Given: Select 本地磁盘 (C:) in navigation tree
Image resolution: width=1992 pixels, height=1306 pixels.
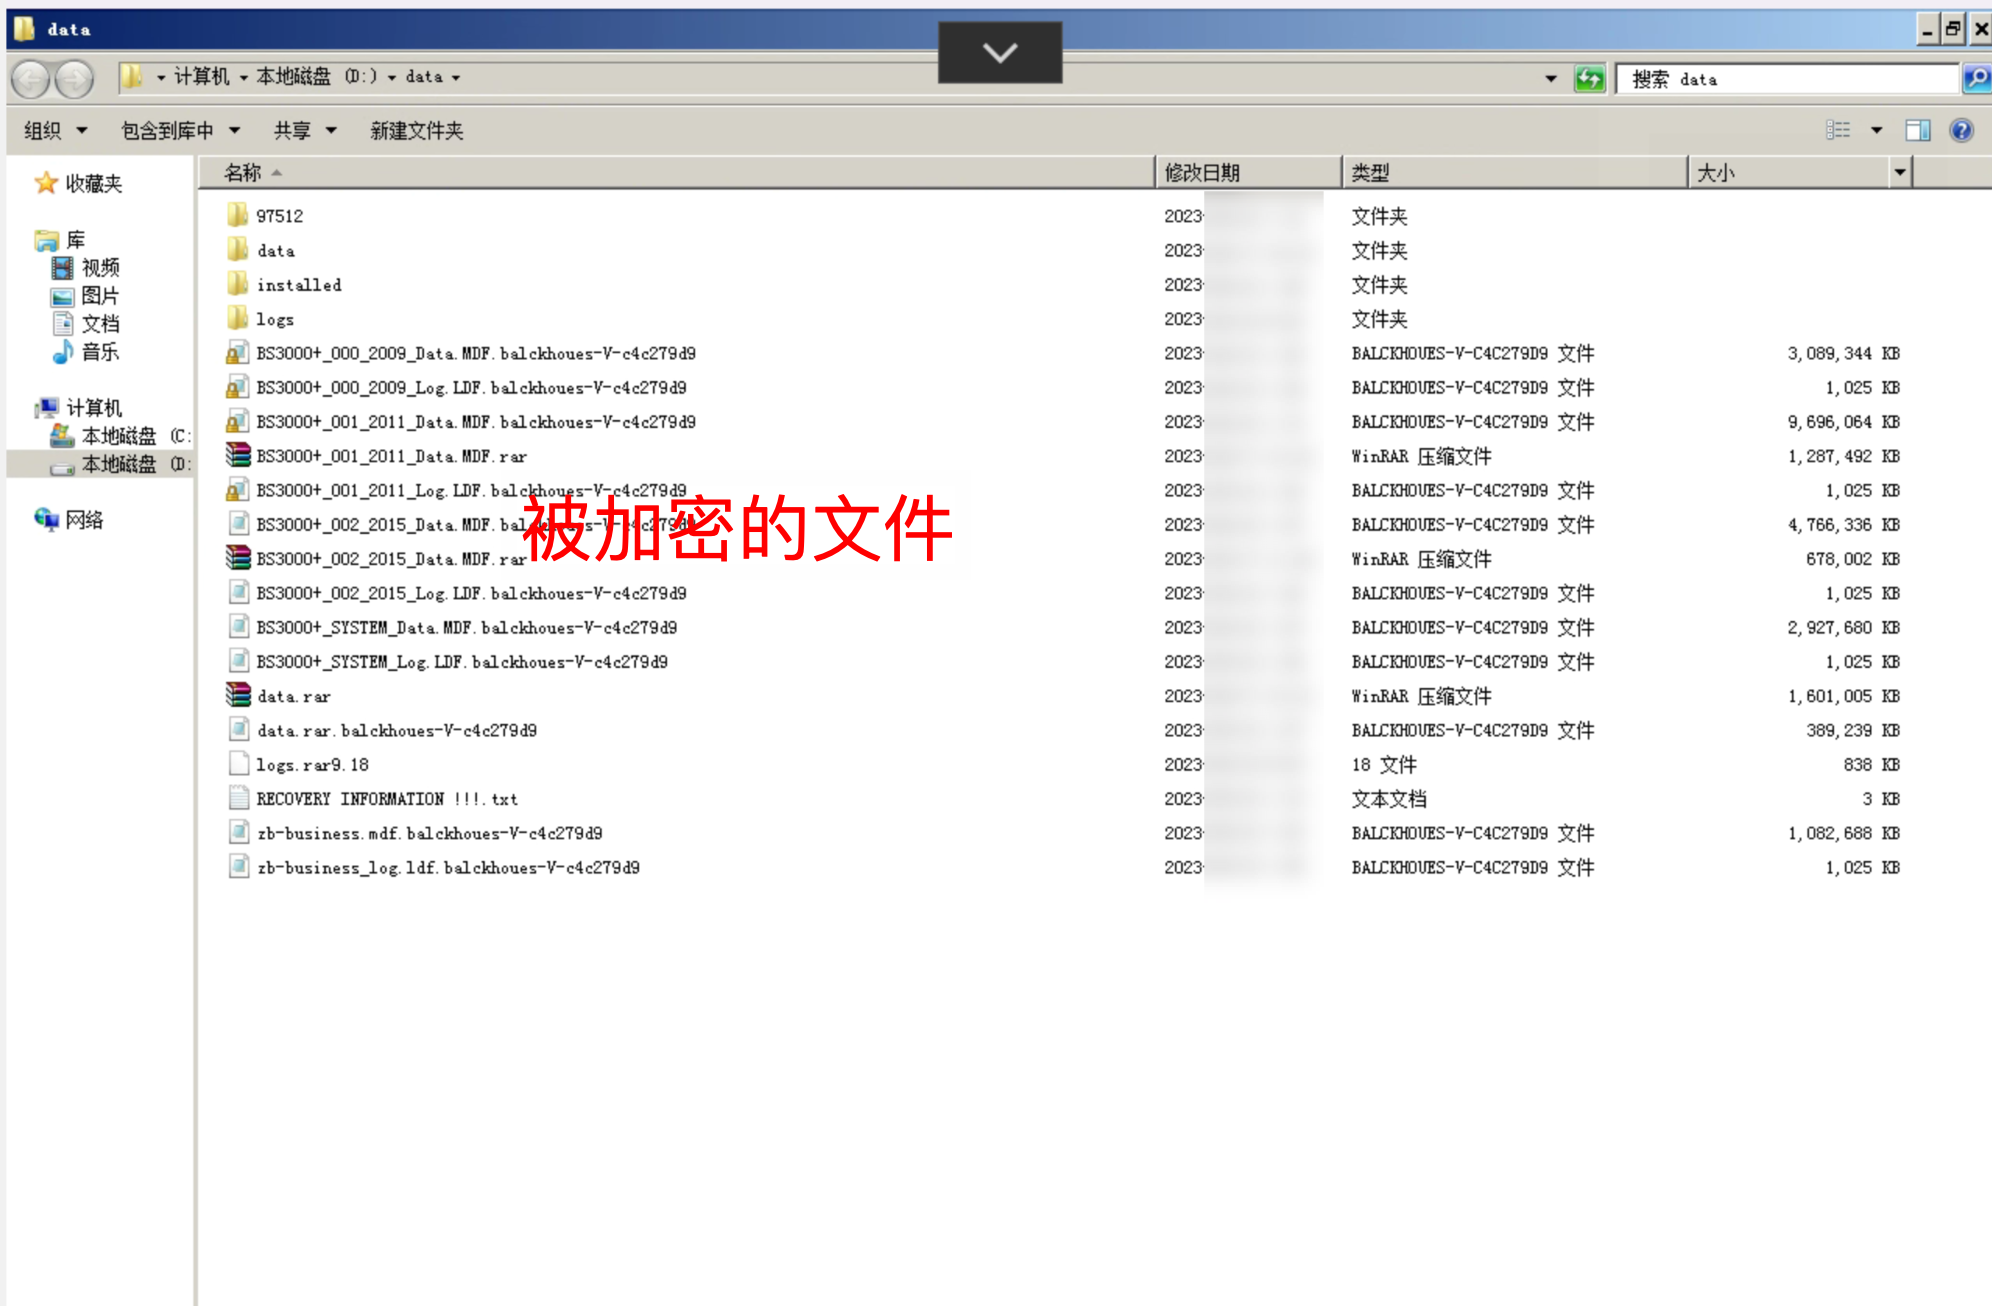Looking at the screenshot, I should click(119, 436).
